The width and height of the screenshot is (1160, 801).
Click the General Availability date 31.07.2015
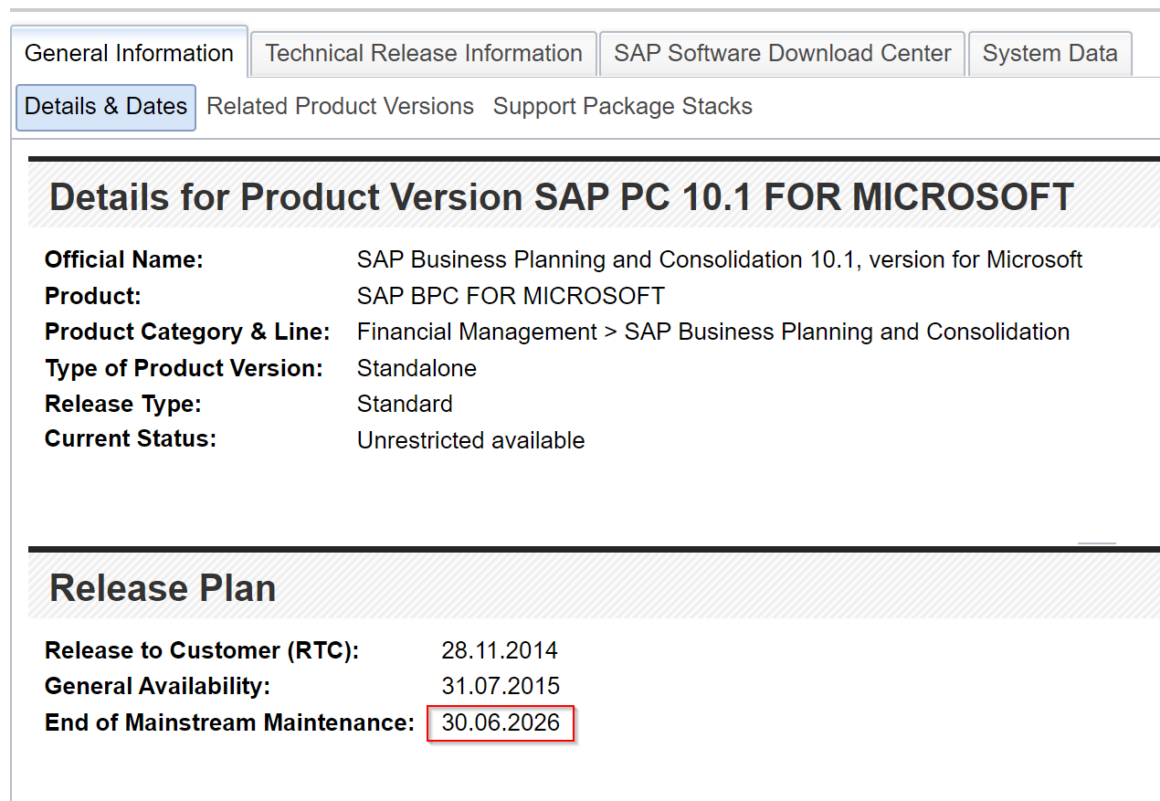tap(500, 687)
